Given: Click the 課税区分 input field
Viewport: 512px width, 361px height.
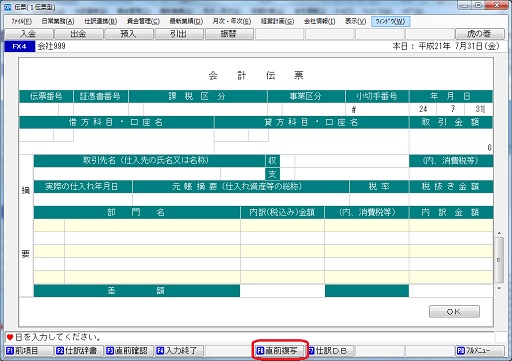Looking at the screenshot, I should click(205, 109).
